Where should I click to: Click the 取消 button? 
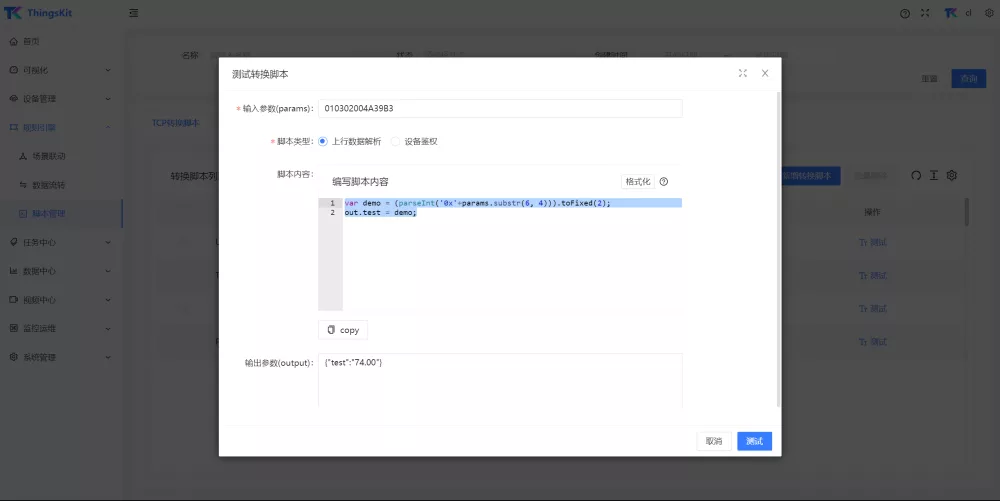pos(713,441)
